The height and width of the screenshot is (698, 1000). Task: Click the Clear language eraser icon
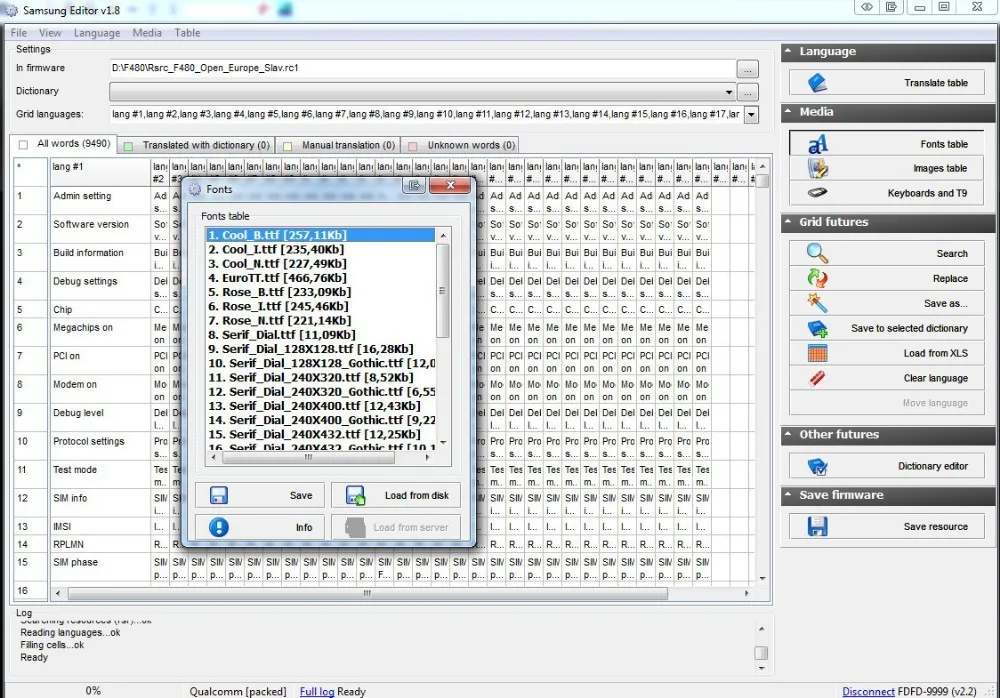point(817,378)
